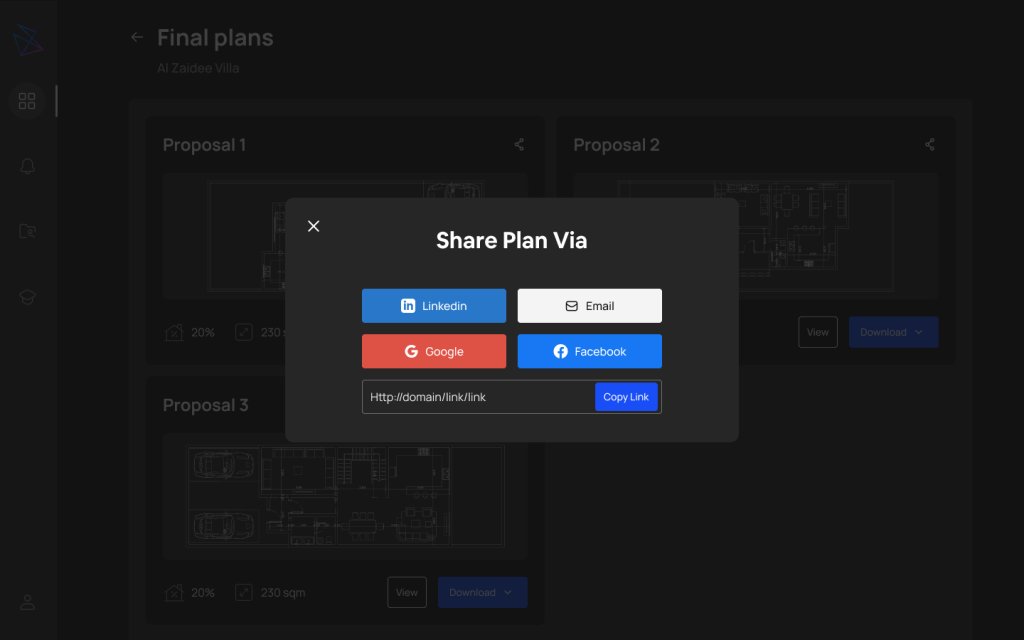Go back using the arrow beside Final plans
This screenshot has height=640, width=1024.
click(x=137, y=38)
